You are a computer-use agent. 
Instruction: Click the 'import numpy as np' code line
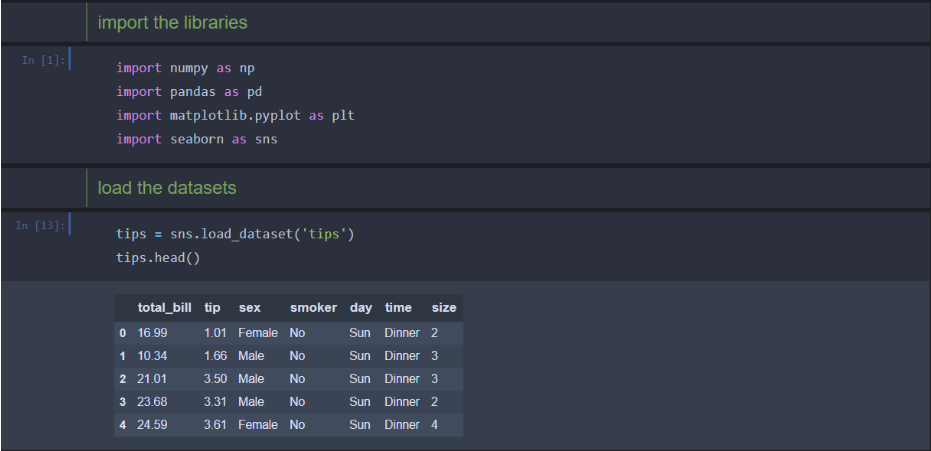tap(186, 68)
